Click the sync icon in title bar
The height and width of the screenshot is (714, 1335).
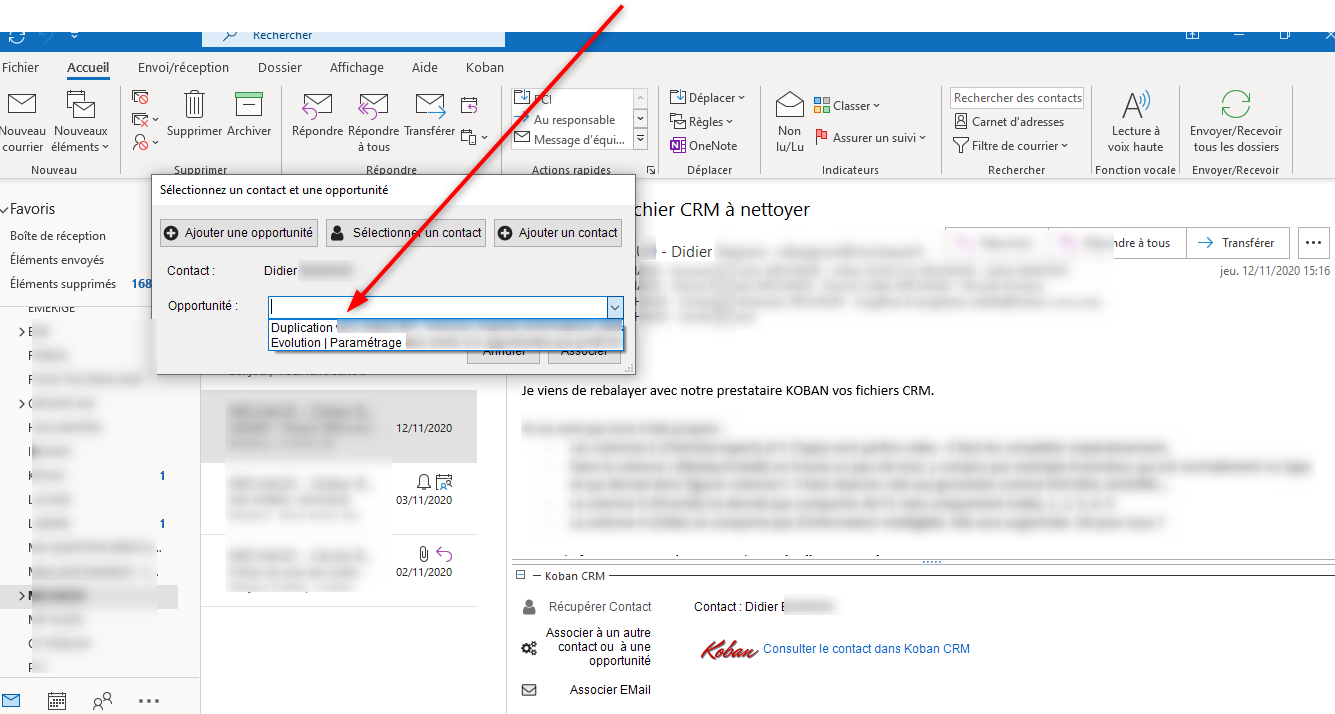pyautogui.click(x=16, y=36)
